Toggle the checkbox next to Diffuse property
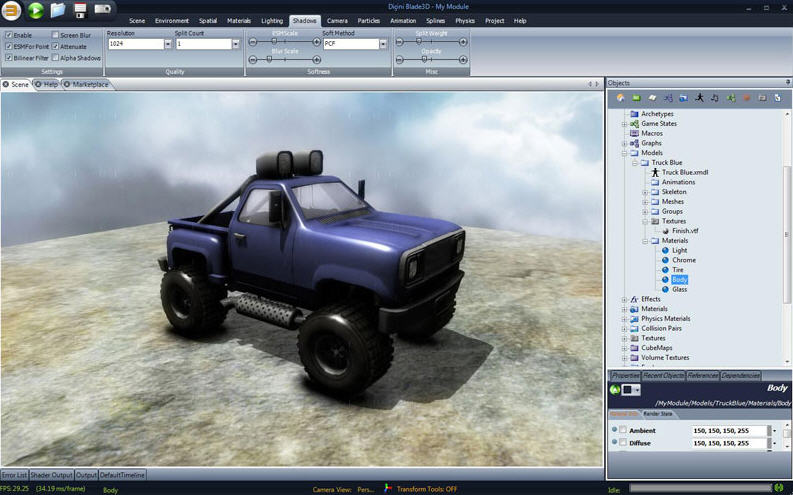This screenshot has height=495, width=793. click(x=623, y=442)
